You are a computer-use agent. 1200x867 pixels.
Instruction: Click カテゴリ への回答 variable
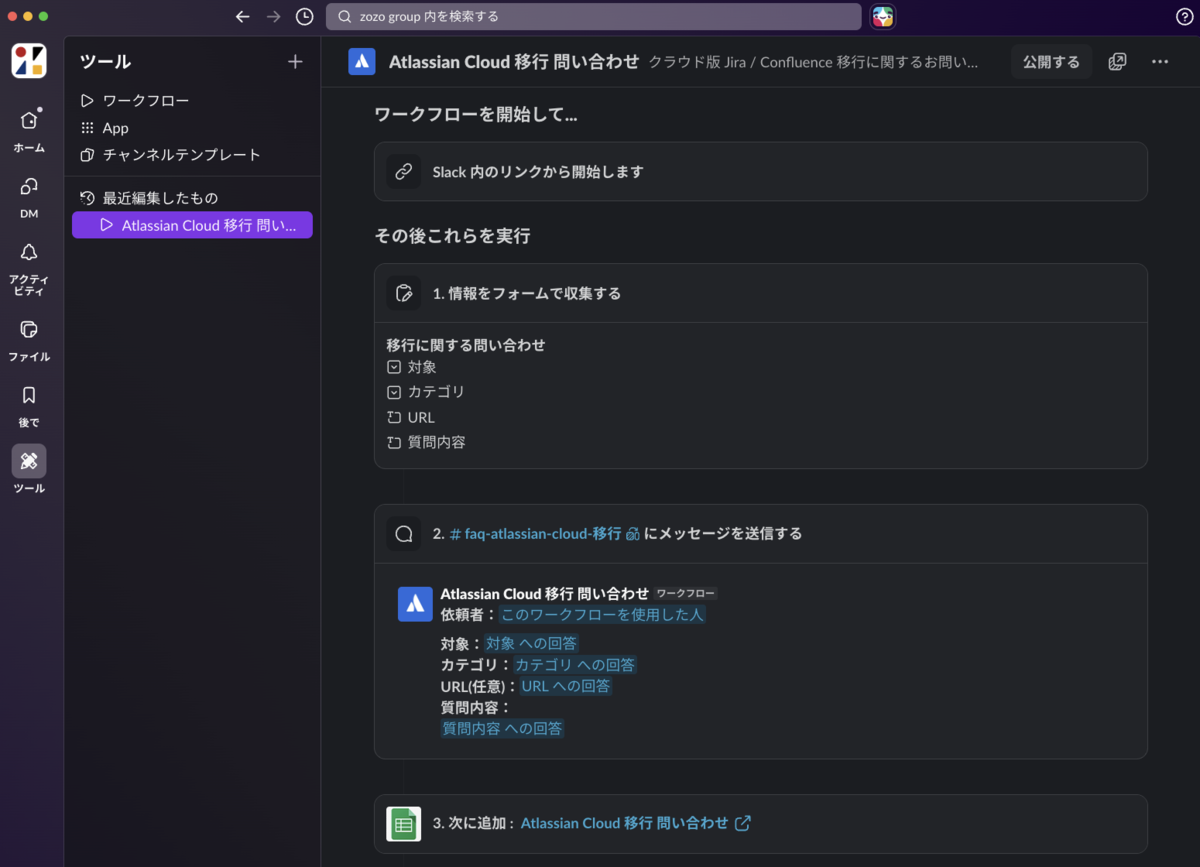coord(575,665)
